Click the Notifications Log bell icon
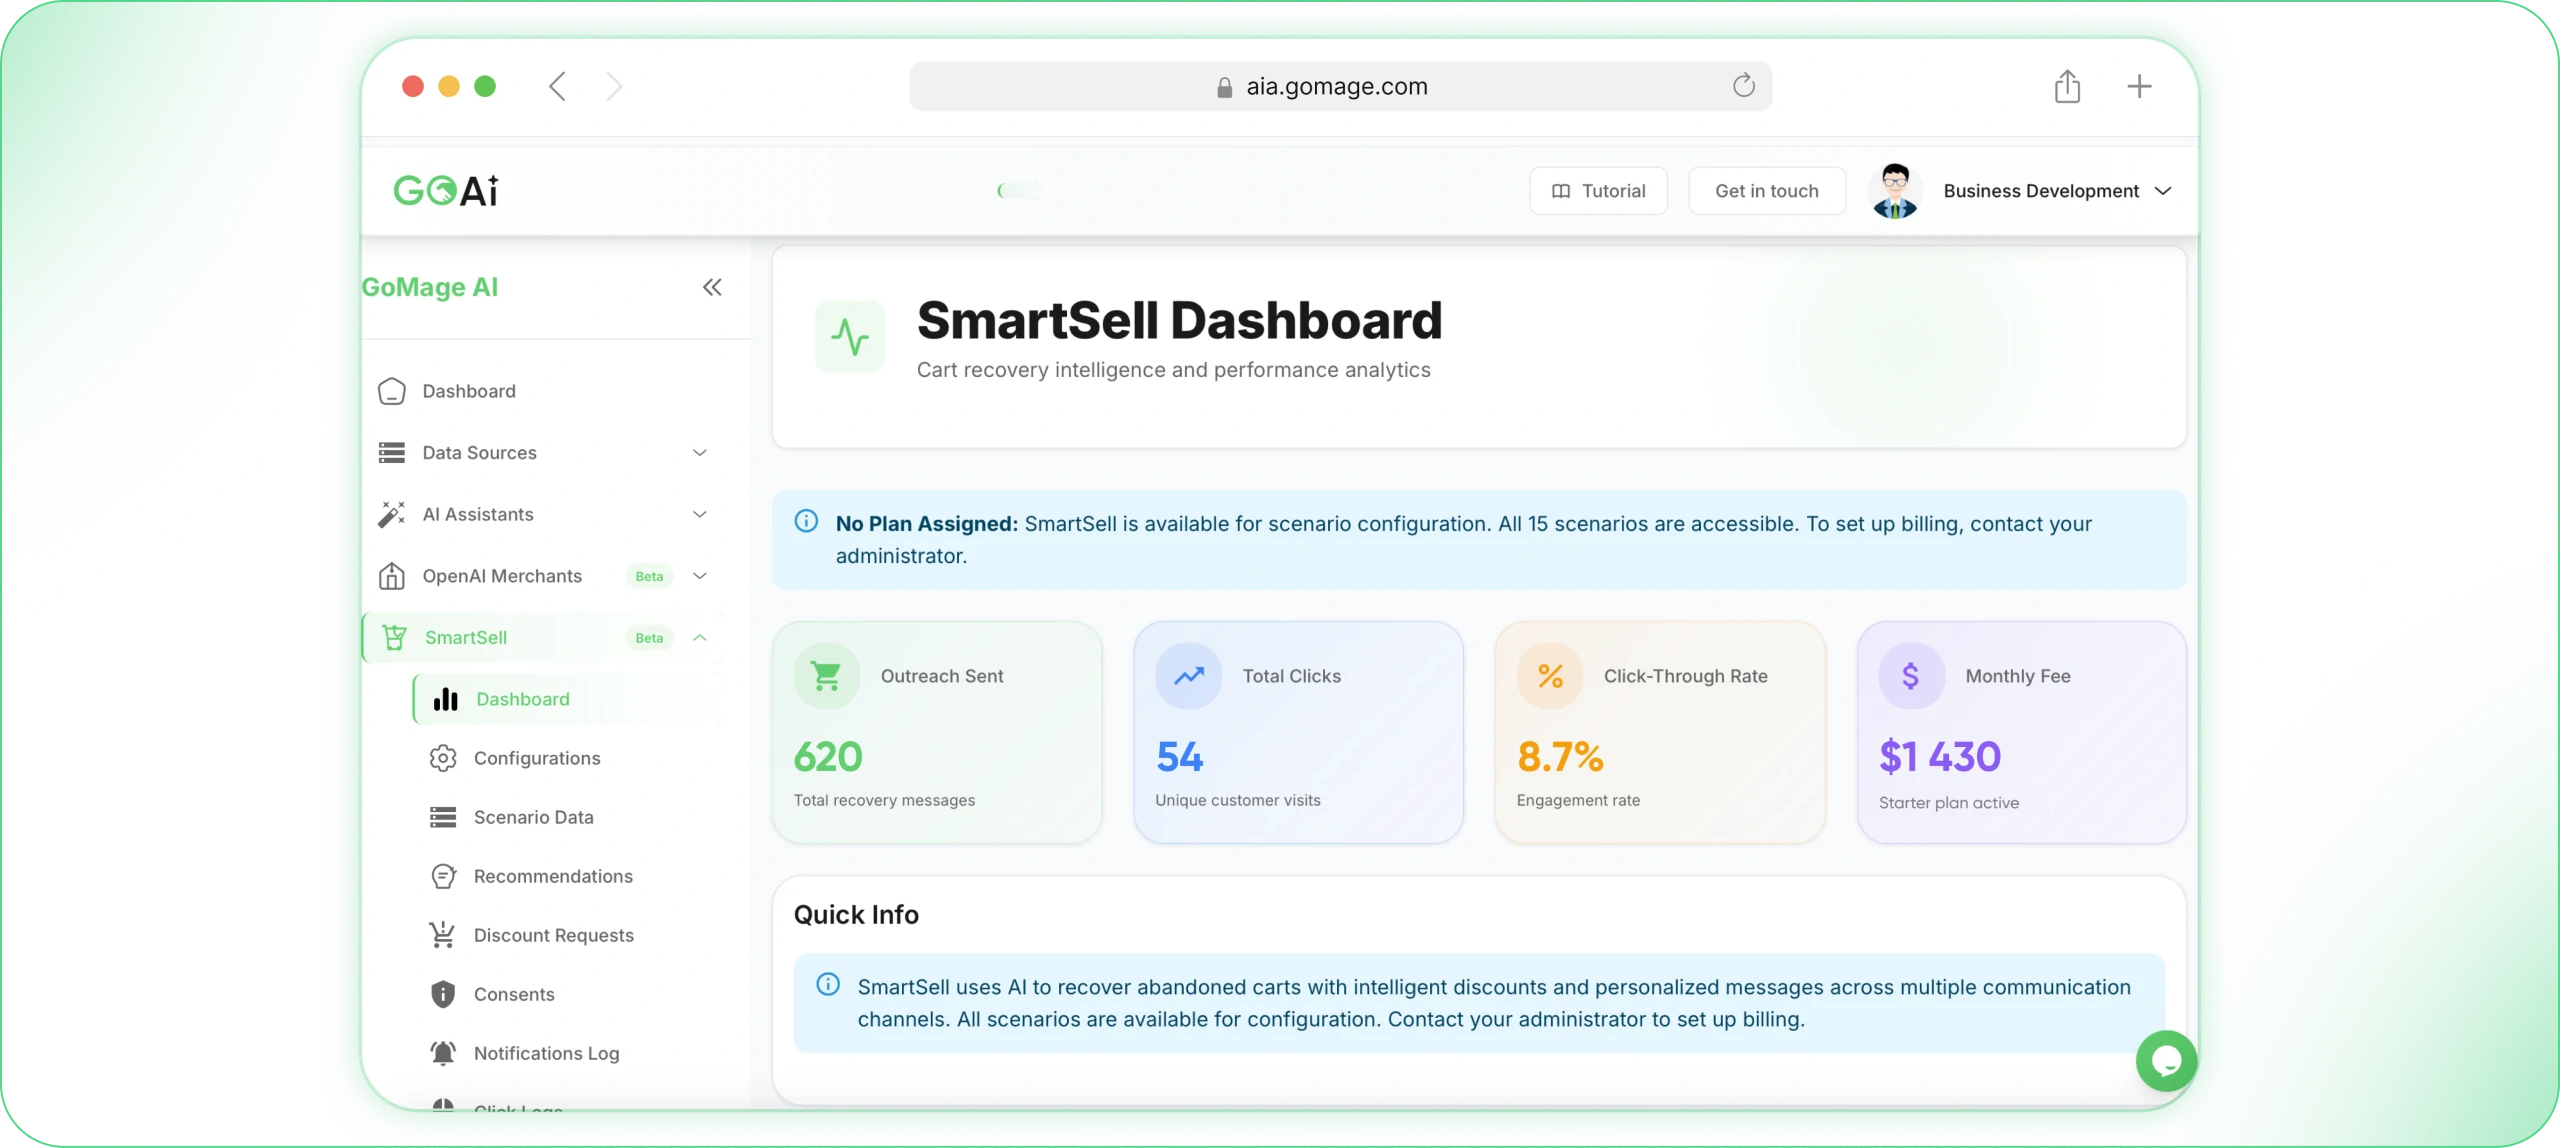The width and height of the screenshot is (2560, 1148). [443, 1053]
